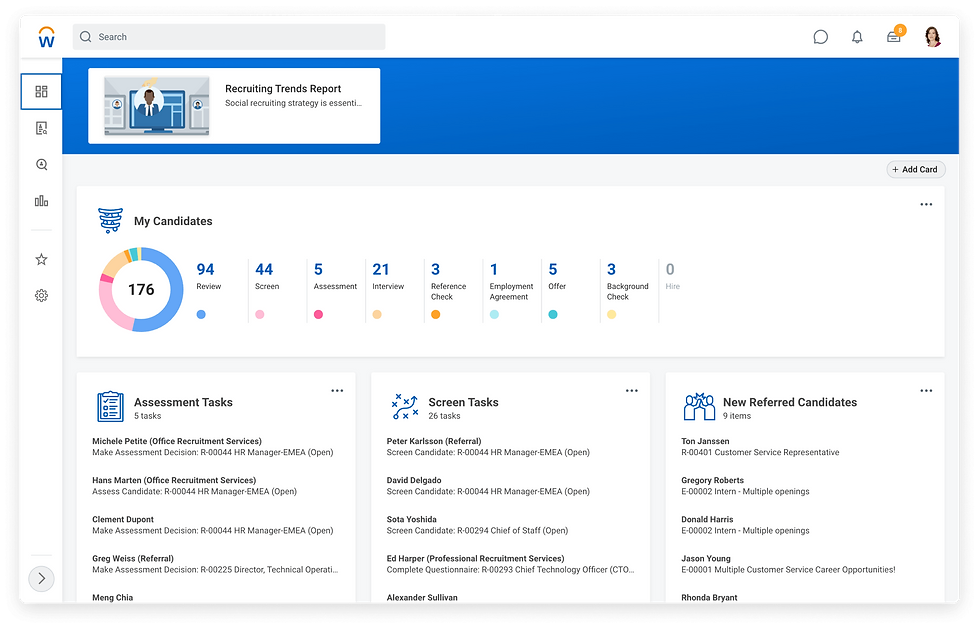Open the Assessment Tasks options menu
The image size is (980, 629).
[x=337, y=391]
